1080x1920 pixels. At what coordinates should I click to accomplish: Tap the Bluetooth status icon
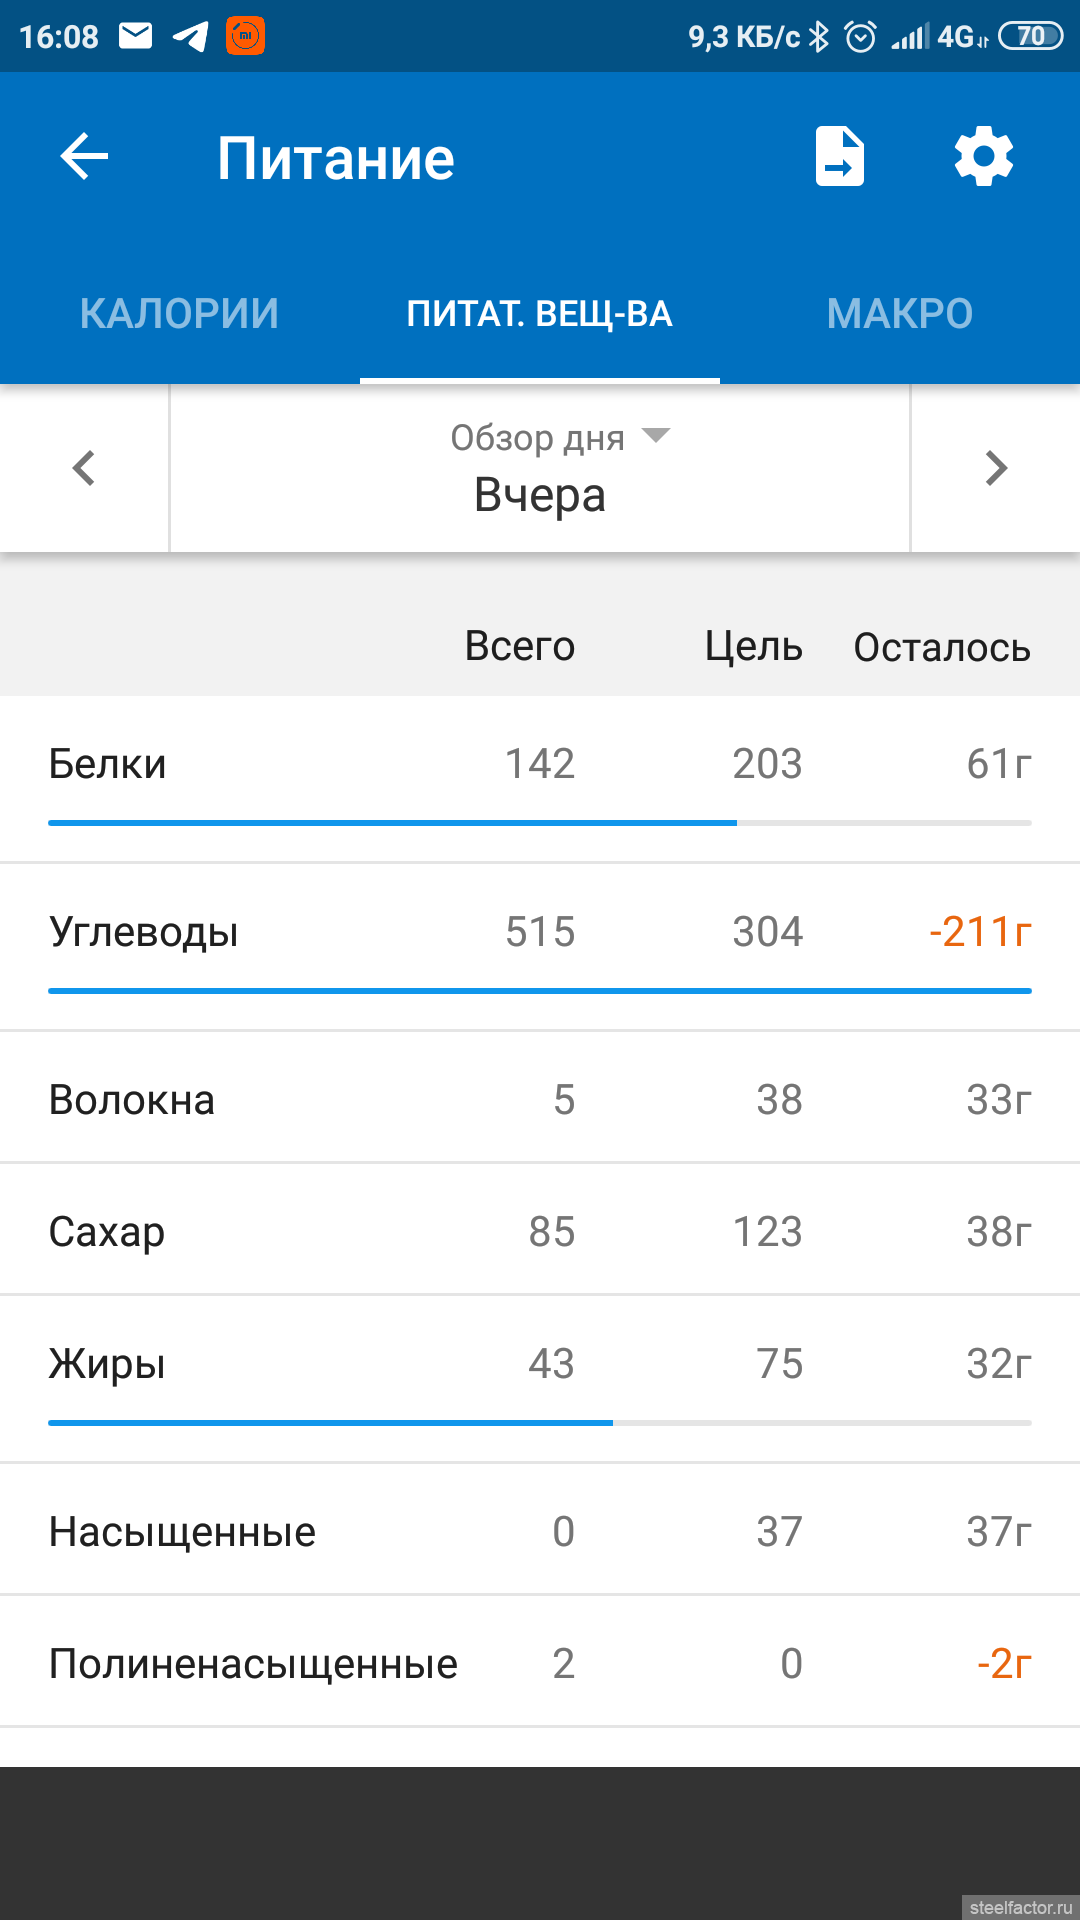[x=819, y=37]
